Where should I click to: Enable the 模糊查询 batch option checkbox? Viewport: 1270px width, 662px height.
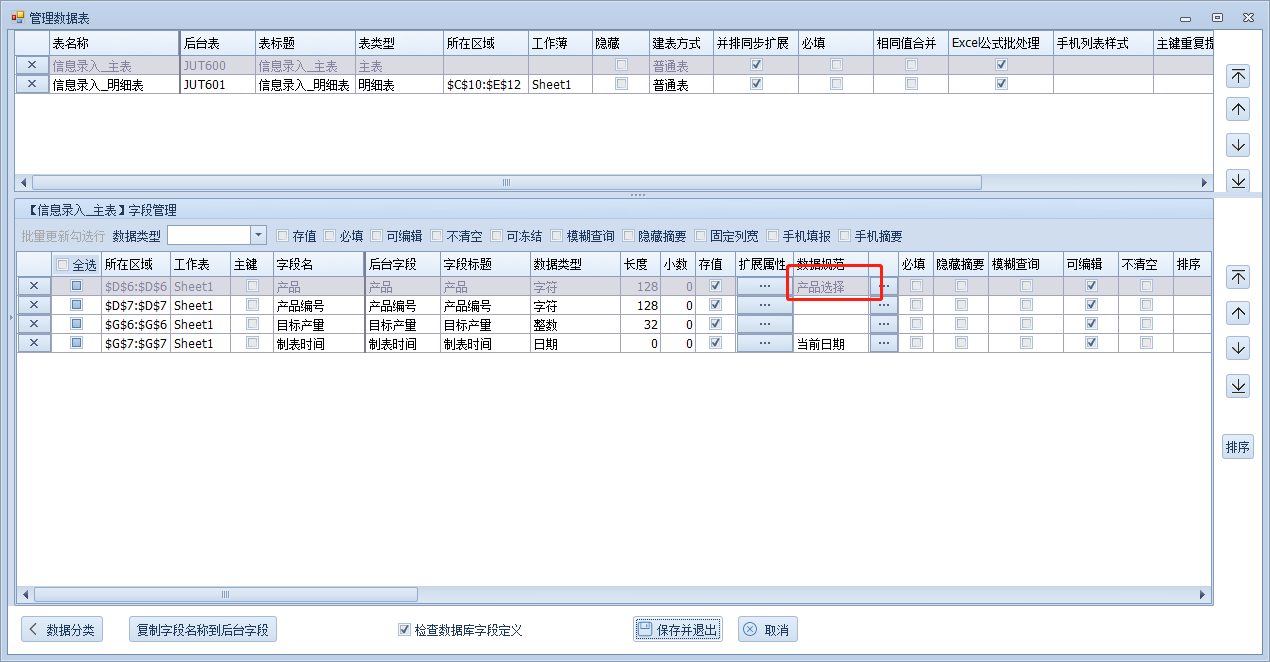coord(557,236)
